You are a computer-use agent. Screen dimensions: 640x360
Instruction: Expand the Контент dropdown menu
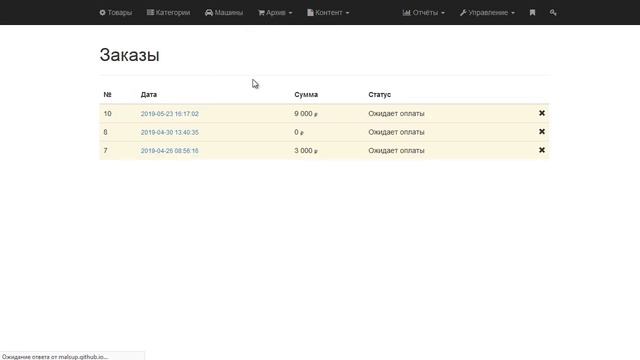(x=328, y=13)
